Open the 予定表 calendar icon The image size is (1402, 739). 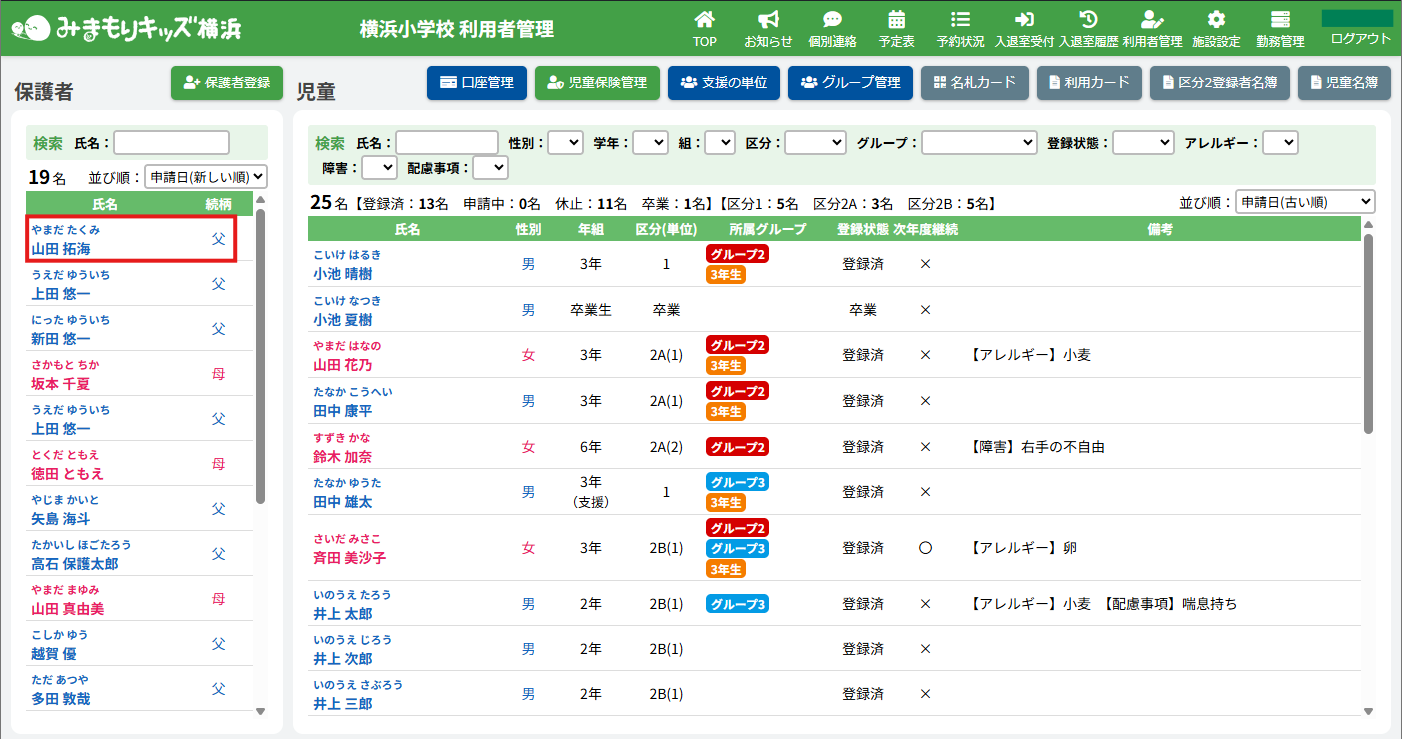896,20
